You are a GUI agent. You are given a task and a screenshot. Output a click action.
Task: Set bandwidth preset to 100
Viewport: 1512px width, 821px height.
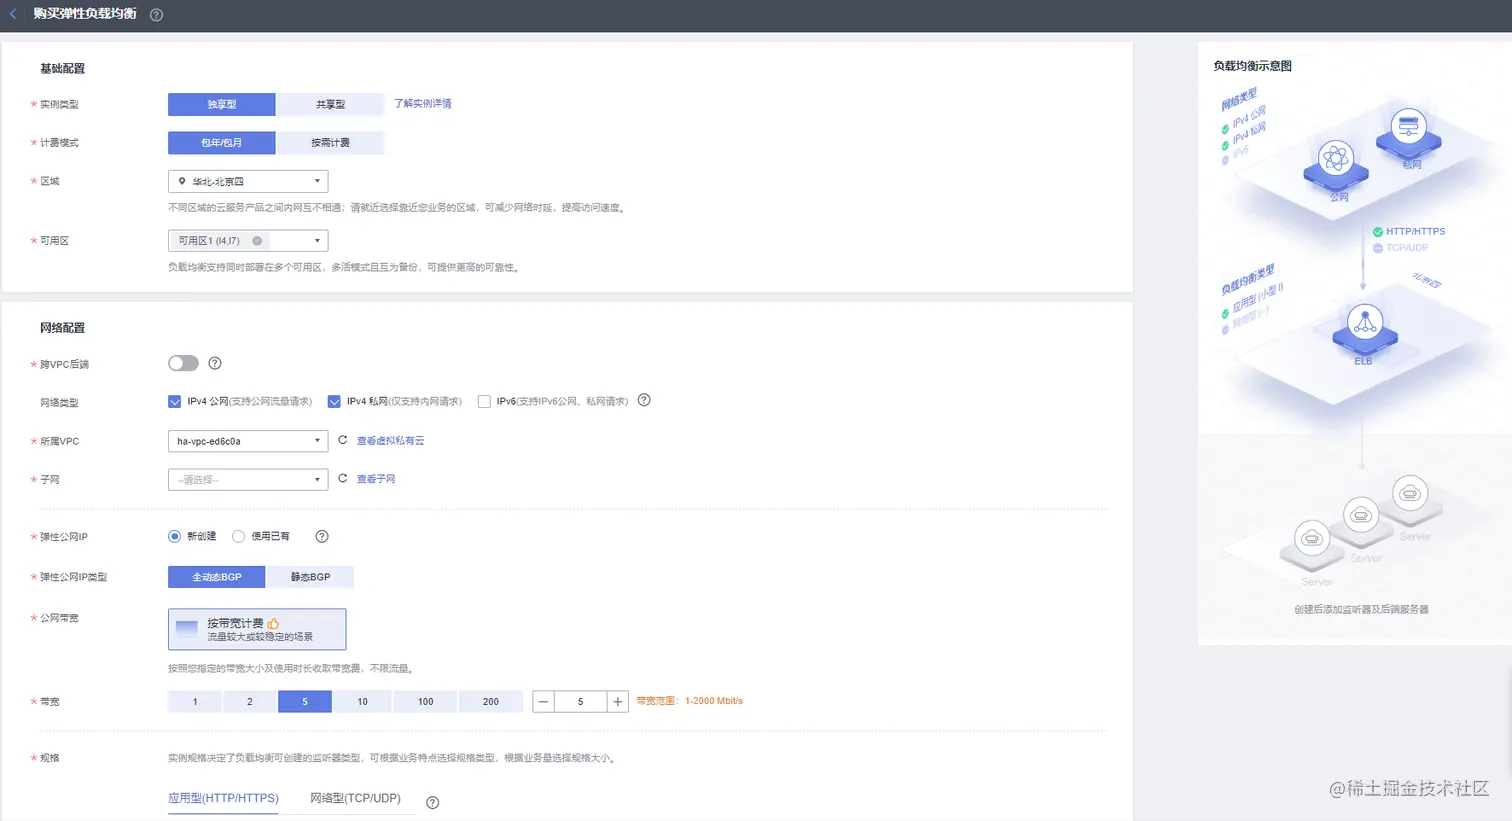click(425, 702)
